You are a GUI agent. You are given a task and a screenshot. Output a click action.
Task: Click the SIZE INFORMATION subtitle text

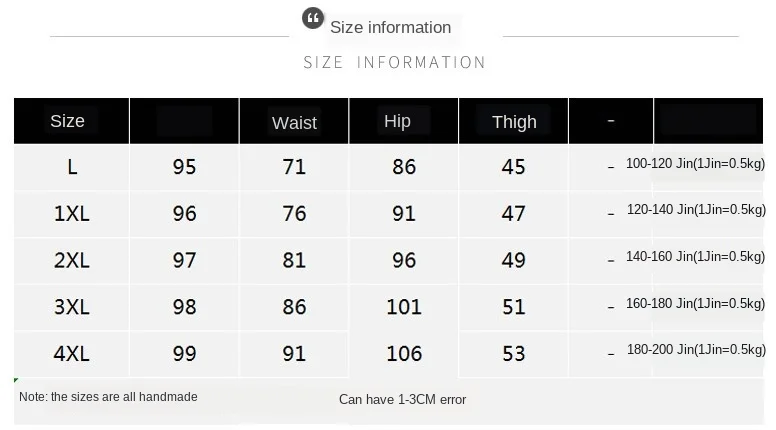pos(394,62)
